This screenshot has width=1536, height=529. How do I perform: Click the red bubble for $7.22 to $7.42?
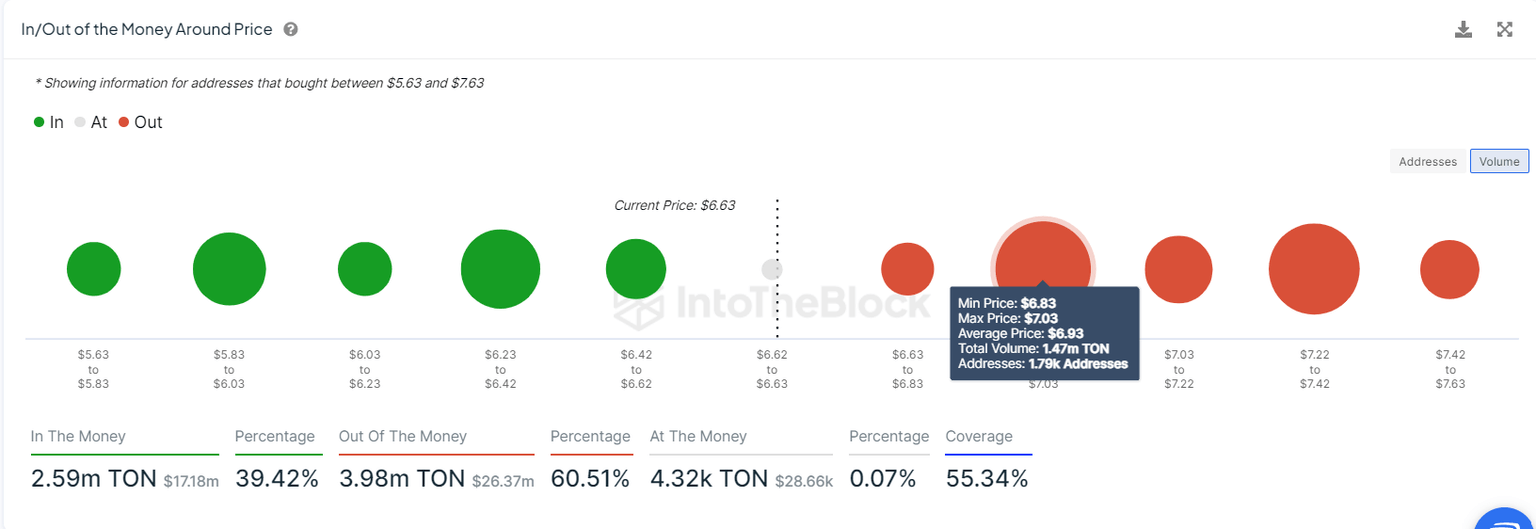(x=1314, y=269)
